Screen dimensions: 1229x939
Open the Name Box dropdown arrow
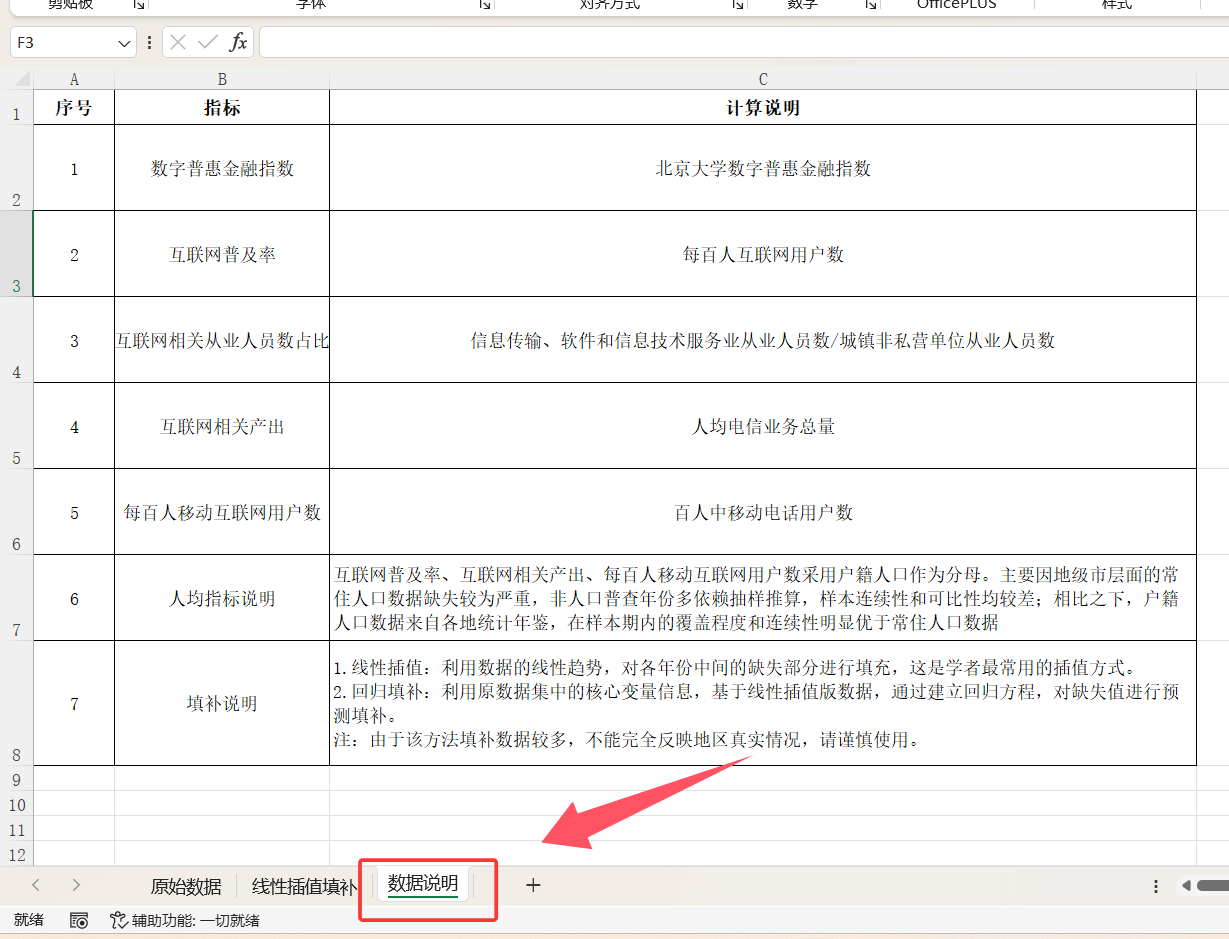click(124, 43)
